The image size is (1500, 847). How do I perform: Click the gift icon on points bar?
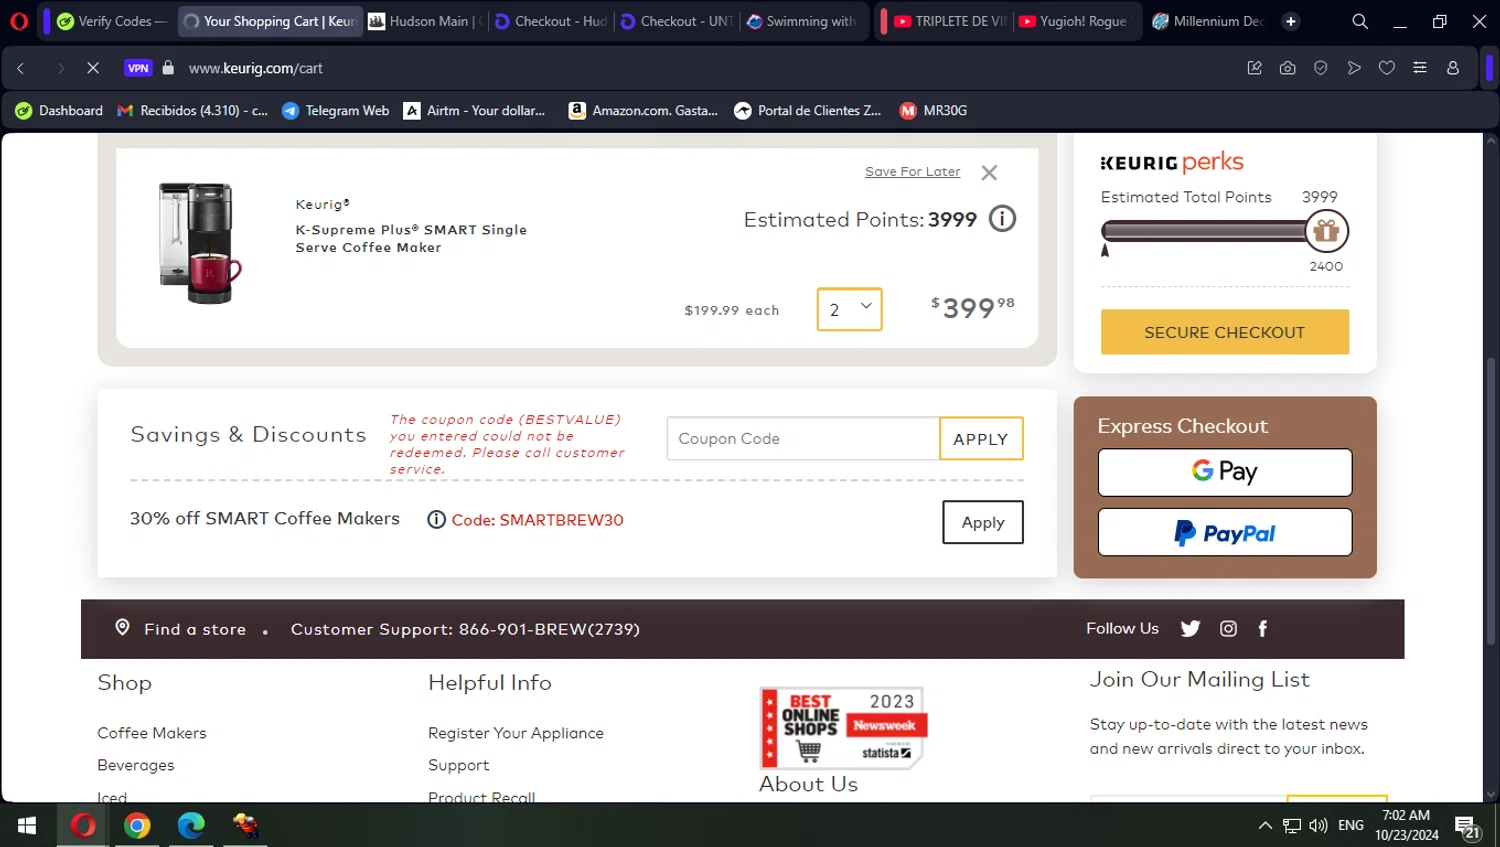1326,231
